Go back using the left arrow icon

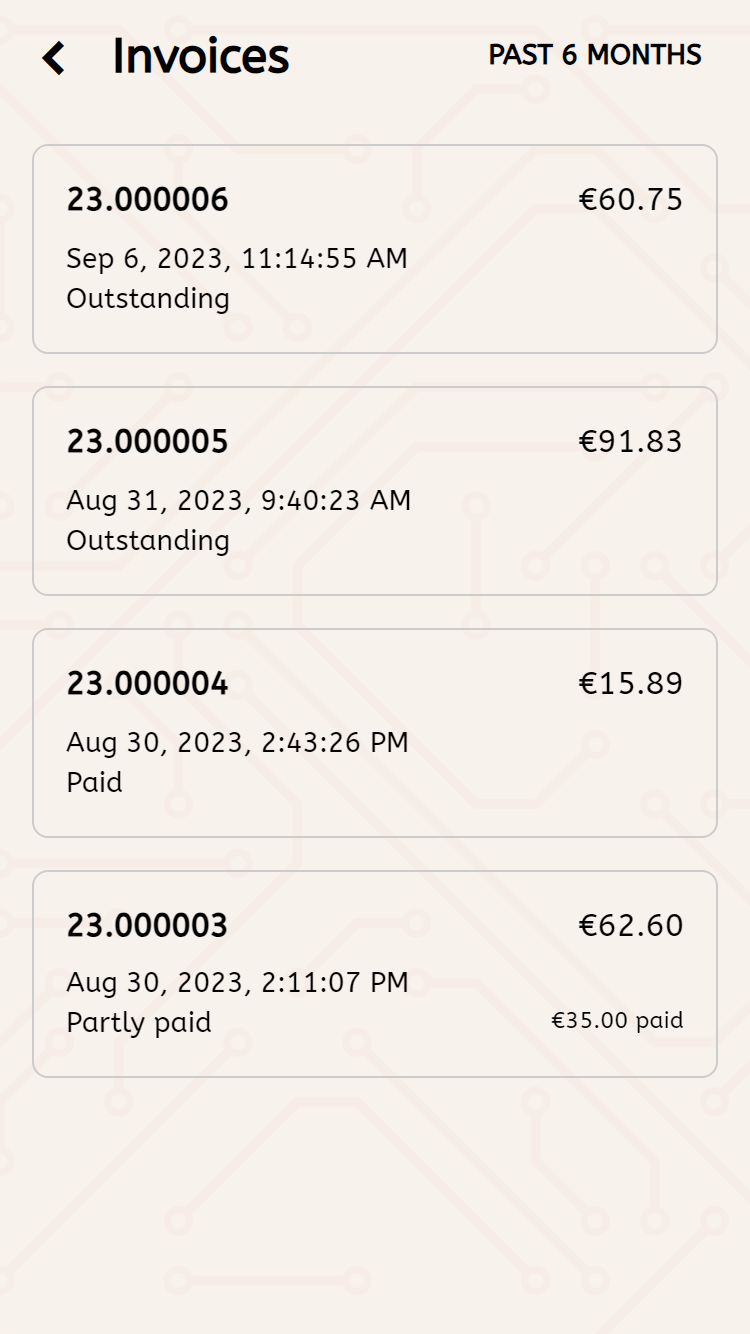tap(54, 58)
